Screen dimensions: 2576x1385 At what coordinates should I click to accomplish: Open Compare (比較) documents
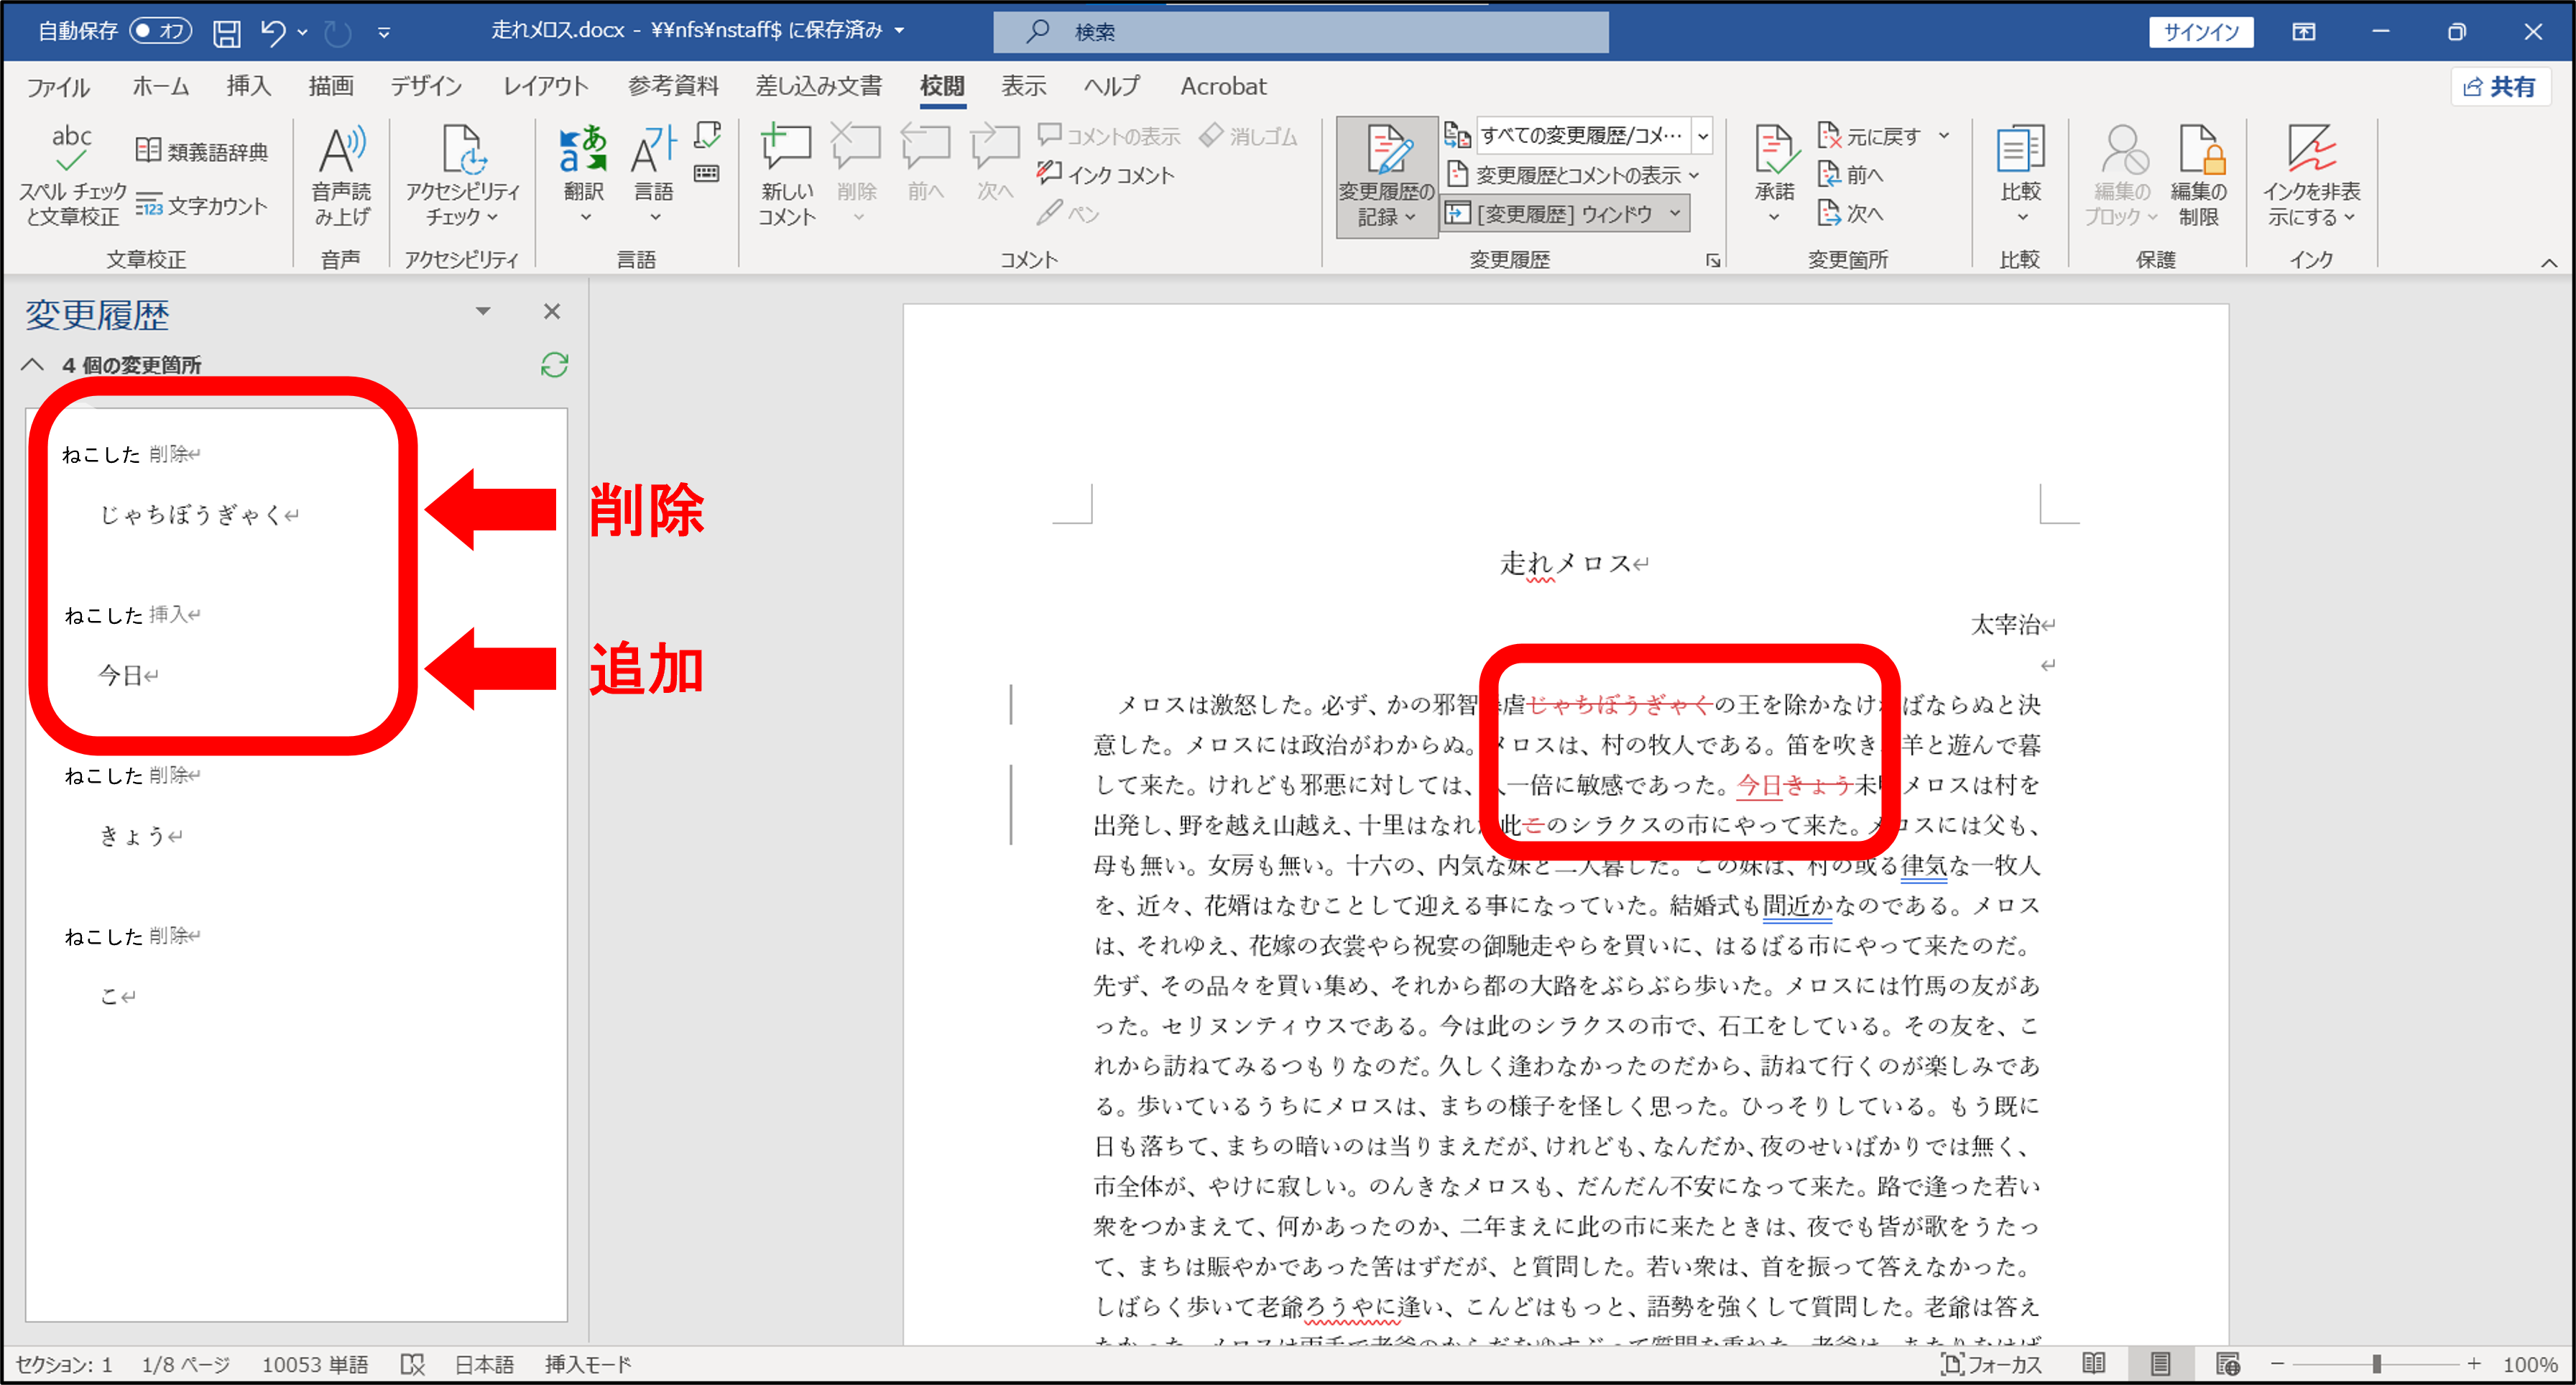(x=2020, y=176)
